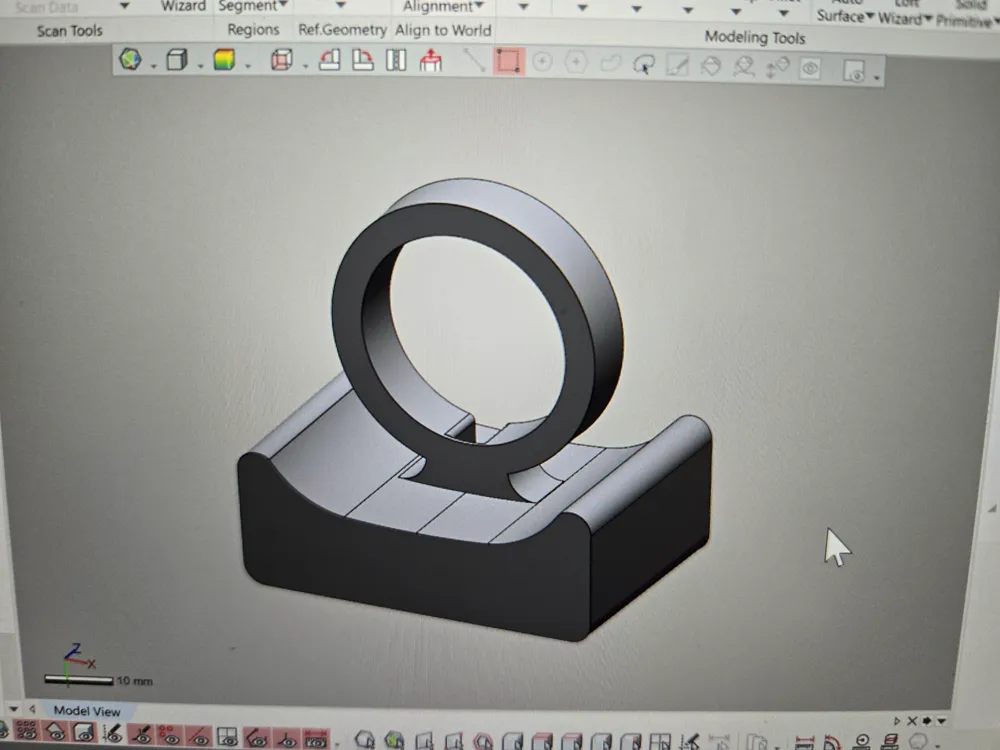The height and width of the screenshot is (750, 1000).
Task: Click the body display cube icon
Action: click(x=177, y=60)
